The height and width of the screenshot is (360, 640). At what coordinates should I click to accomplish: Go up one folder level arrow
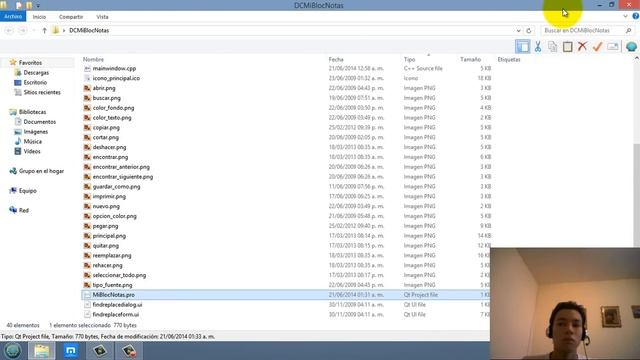point(44,31)
